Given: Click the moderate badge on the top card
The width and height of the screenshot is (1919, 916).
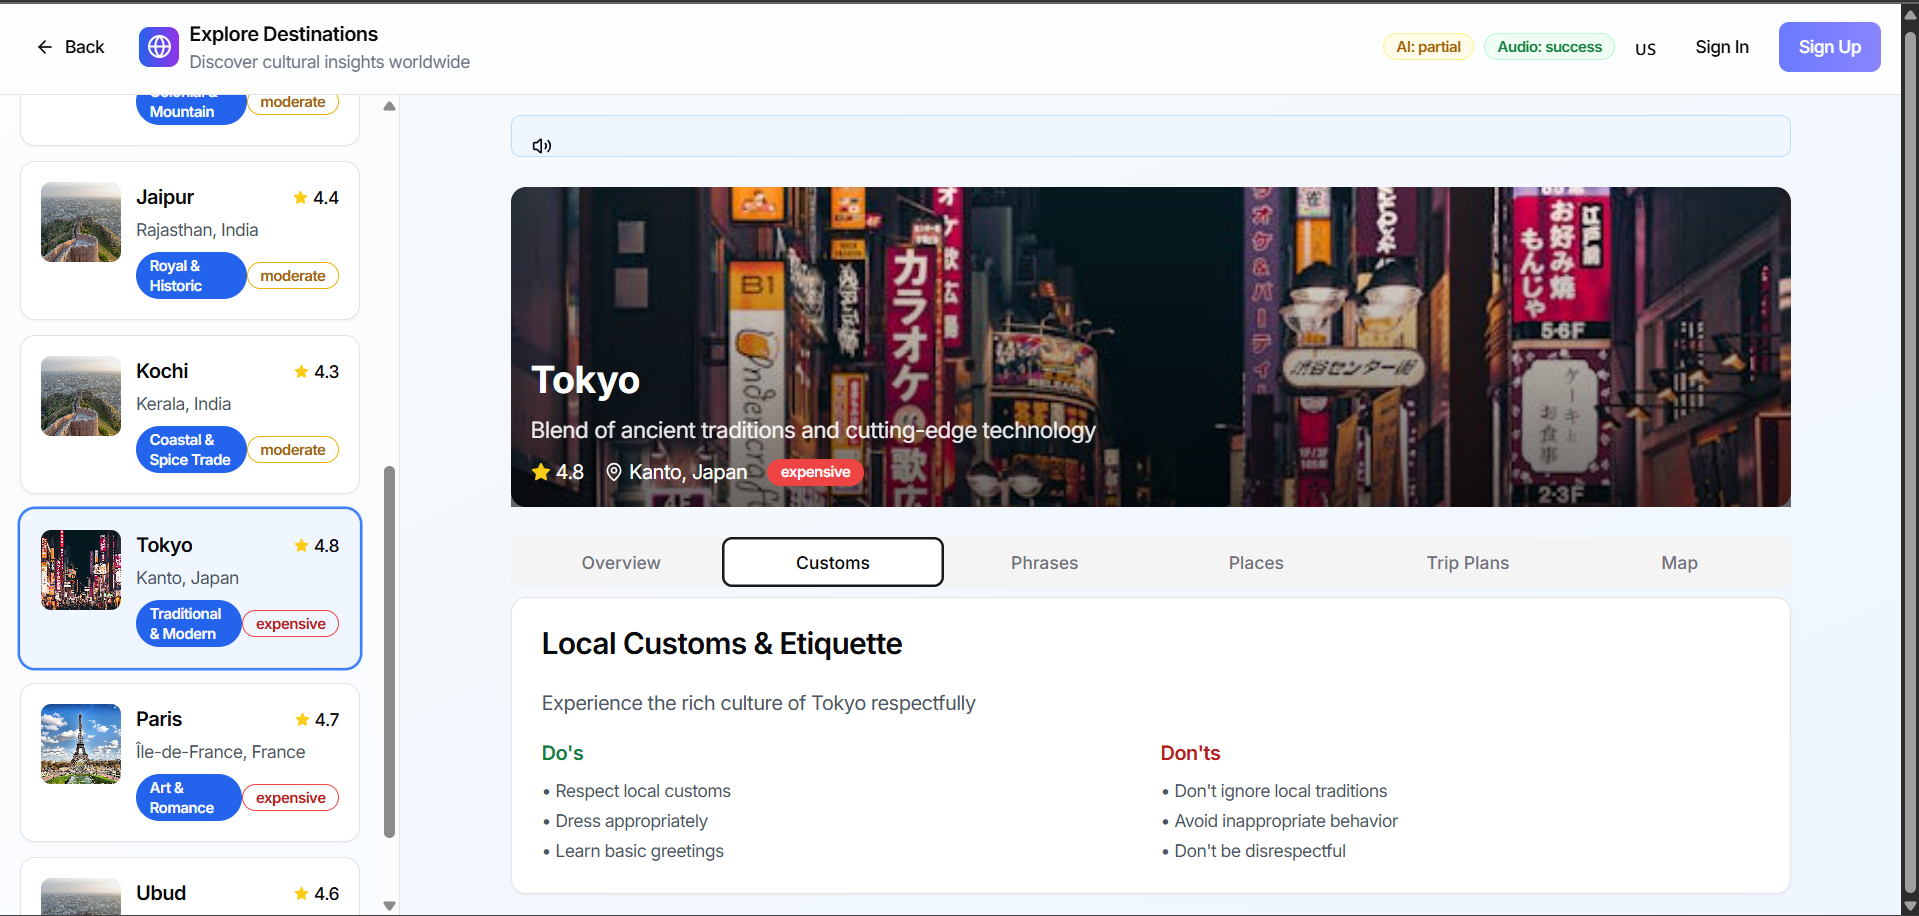Looking at the screenshot, I should (x=293, y=103).
